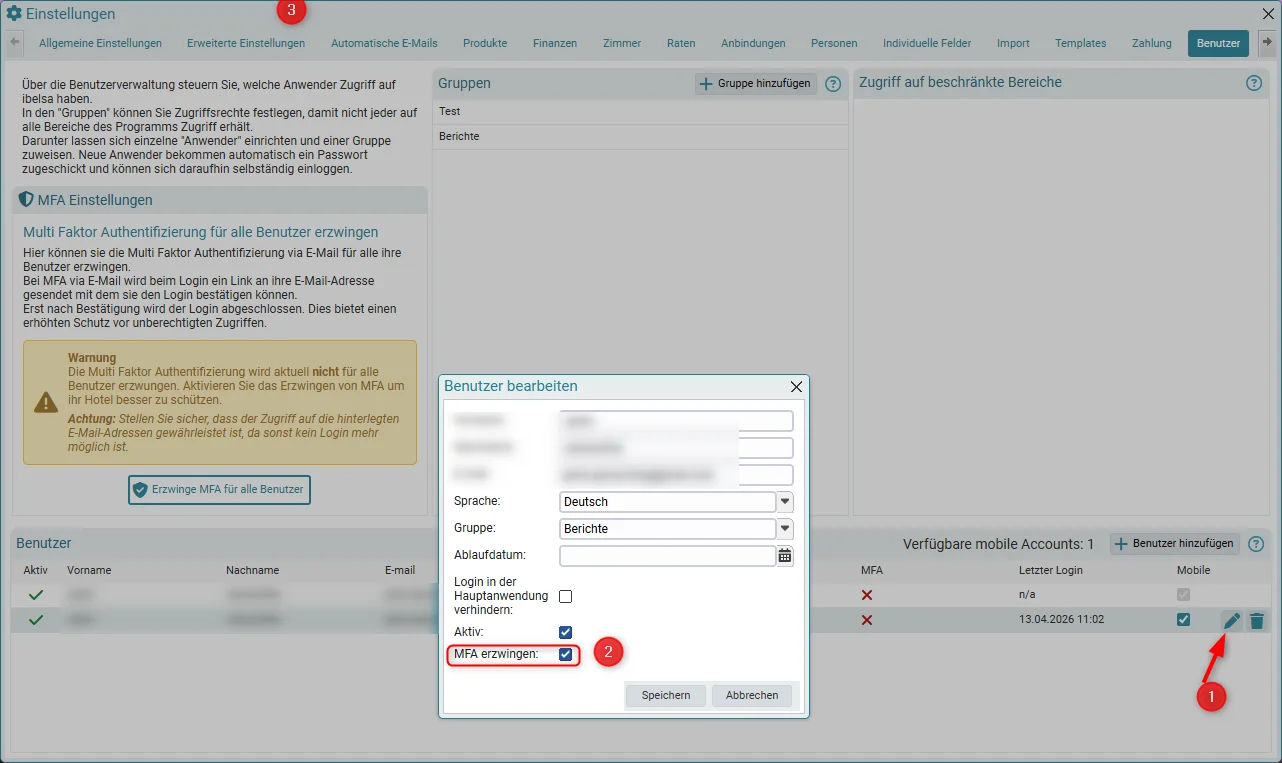Open help for Zugriff auf beschränkte Bereiche
The height and width of the screenshot is (763, 1282).
(x=1254, y=83)
